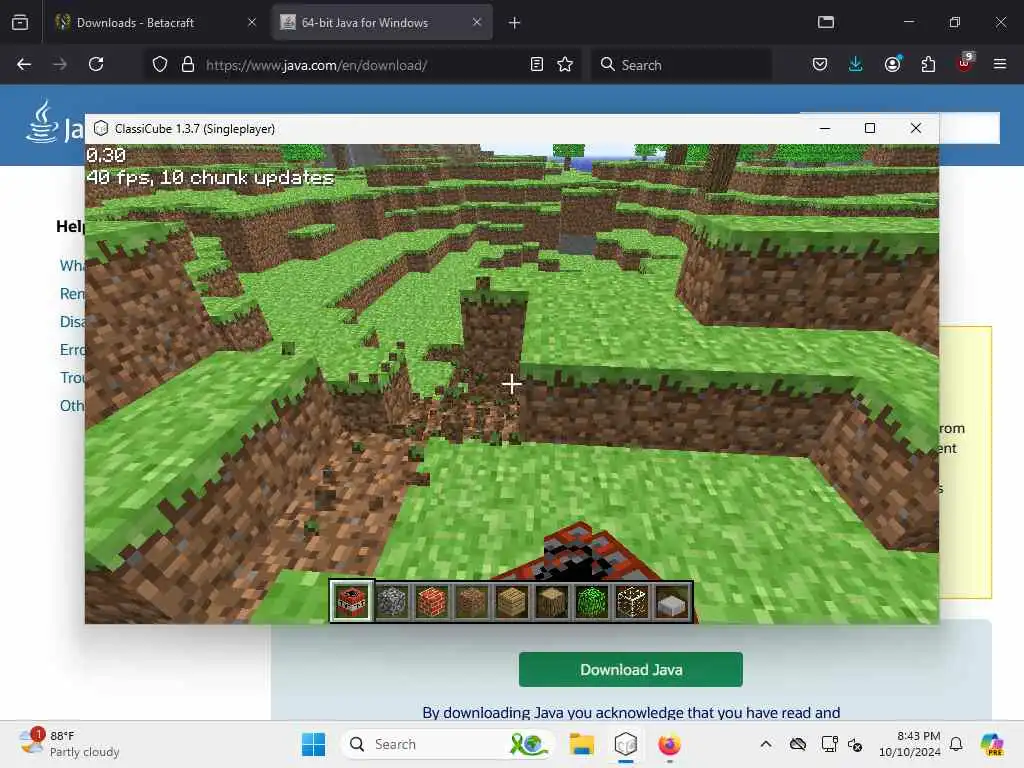
Task: Click the tray display-with-cable network icon
Action: pos(829,744)
